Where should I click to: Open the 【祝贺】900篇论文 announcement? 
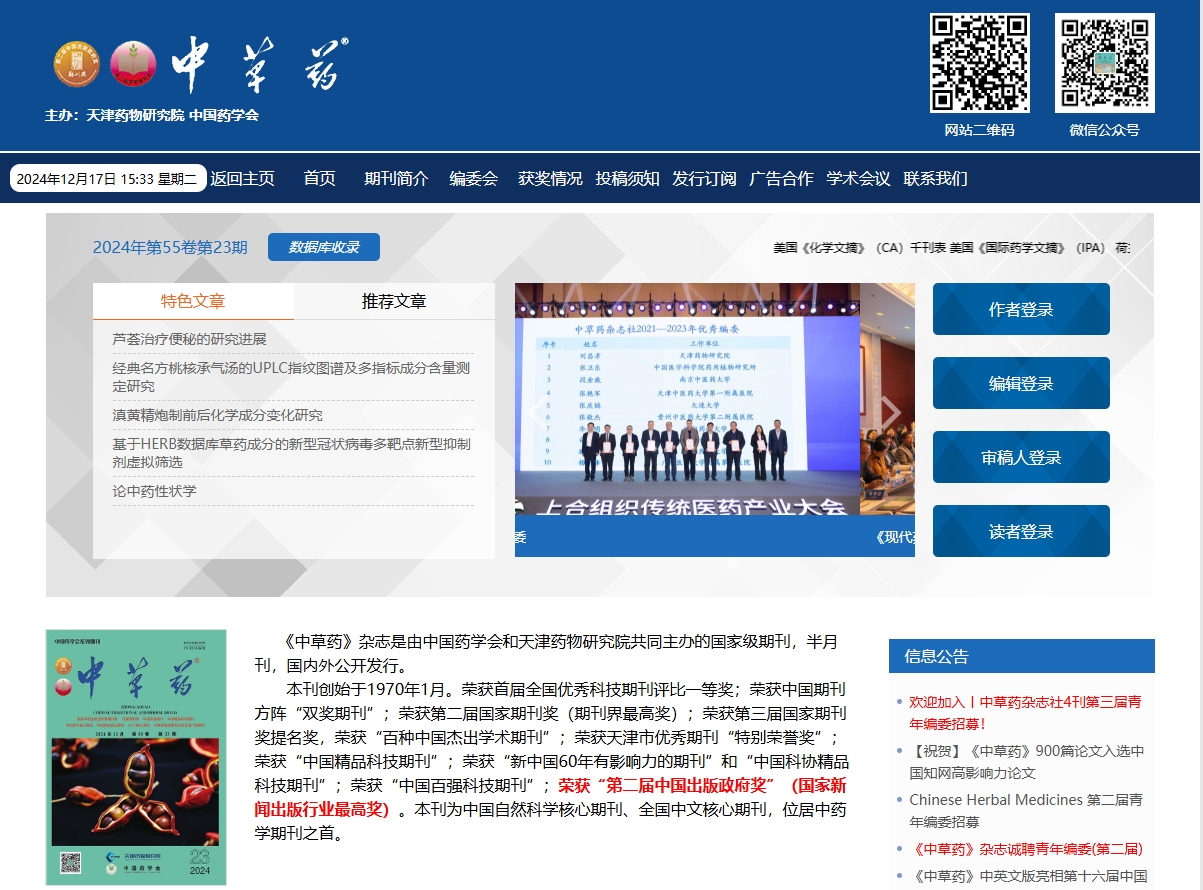click(x=1027, y=761)
